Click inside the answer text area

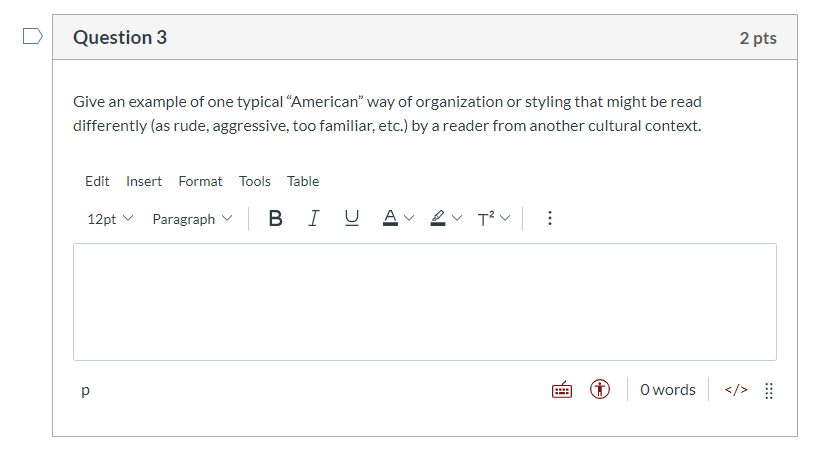click(x=424, y=302)
